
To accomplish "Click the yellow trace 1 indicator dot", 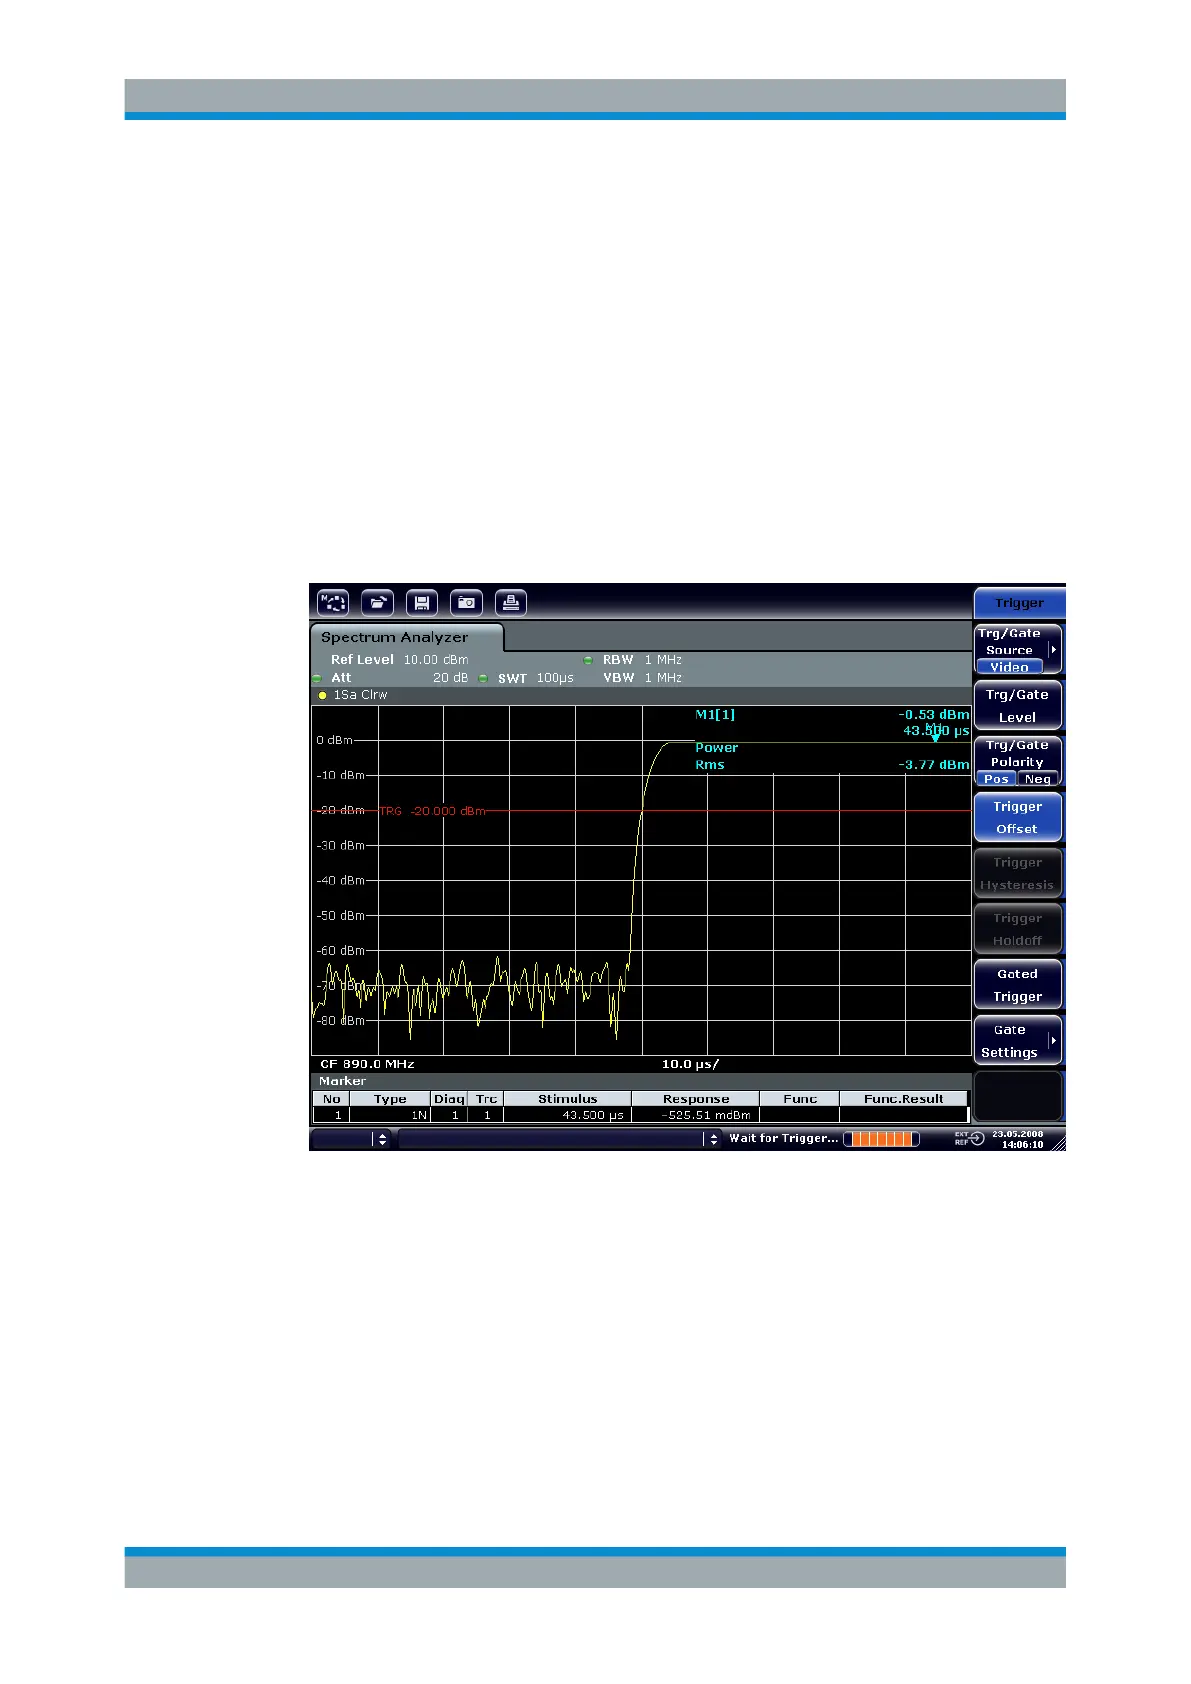I will click(x=323, y=695).
